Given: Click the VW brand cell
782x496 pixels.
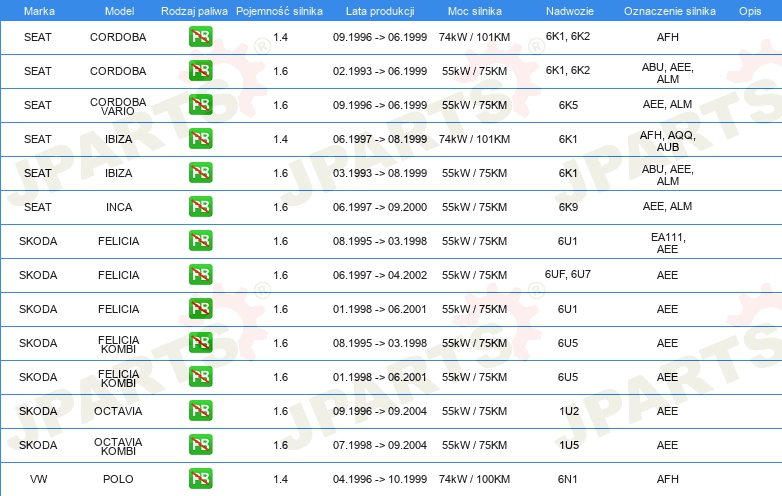Looking at the screenshot, I should click(x=38, y=479).
